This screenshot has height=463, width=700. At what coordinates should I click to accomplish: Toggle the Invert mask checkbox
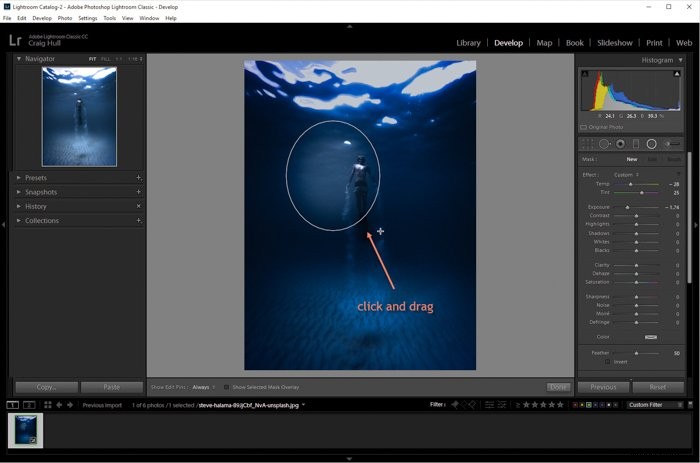(608, 362)
